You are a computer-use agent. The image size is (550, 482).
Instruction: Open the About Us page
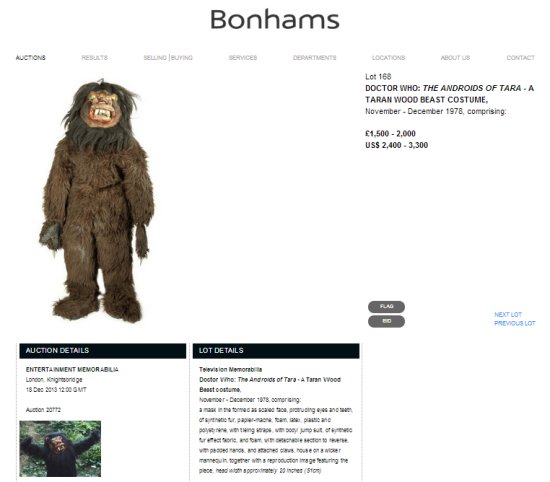coord(455,58)
